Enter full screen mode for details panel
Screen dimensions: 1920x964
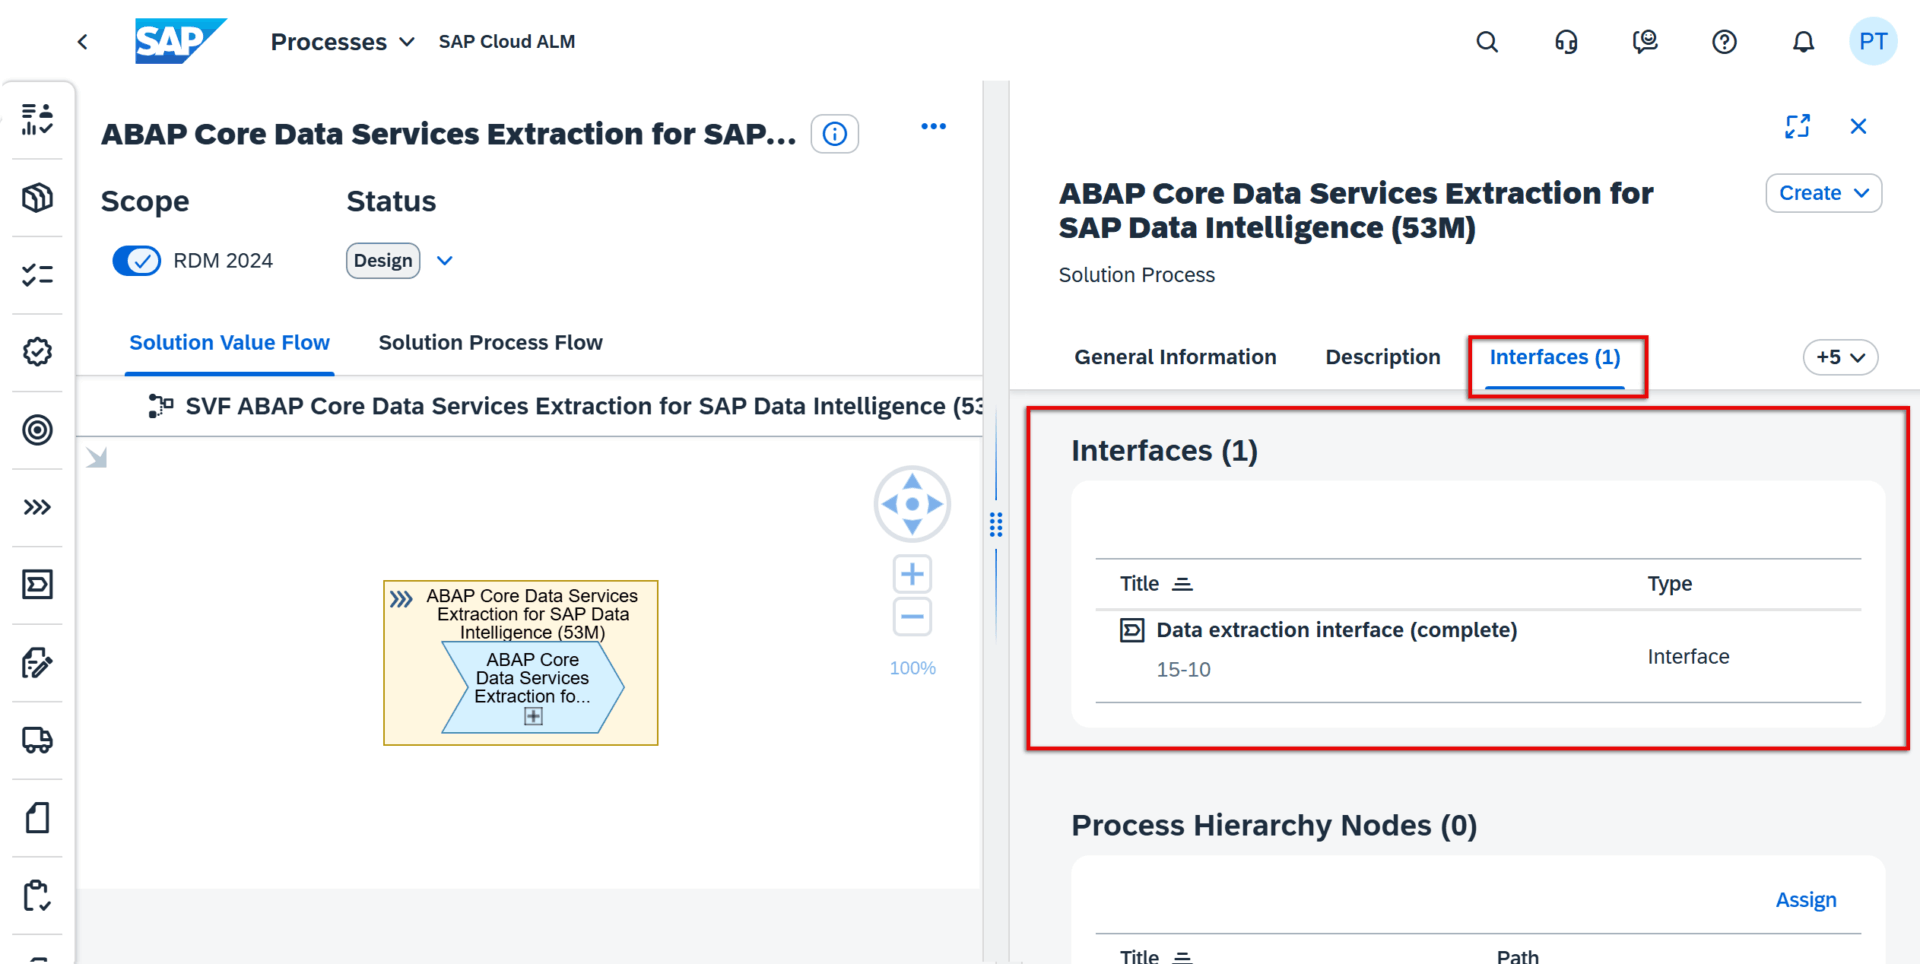[x=1797, y=126]
